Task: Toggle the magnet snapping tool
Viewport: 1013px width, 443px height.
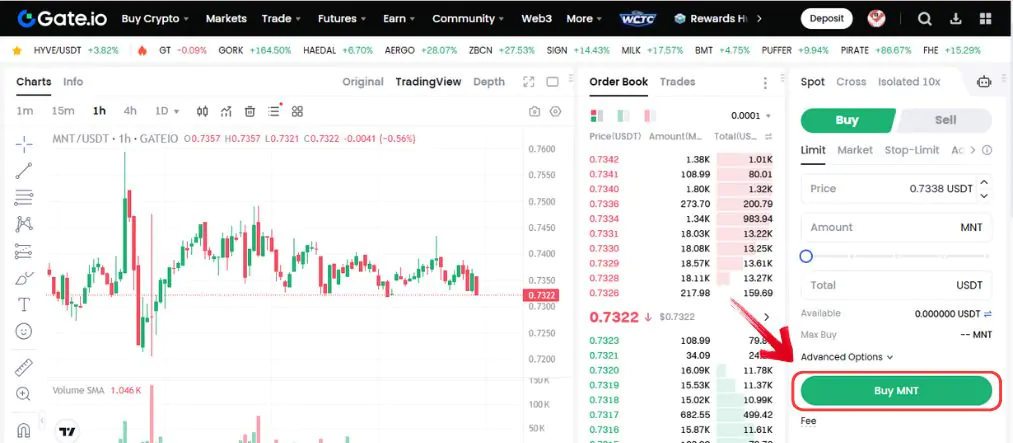Action: [x=24, y=429]
